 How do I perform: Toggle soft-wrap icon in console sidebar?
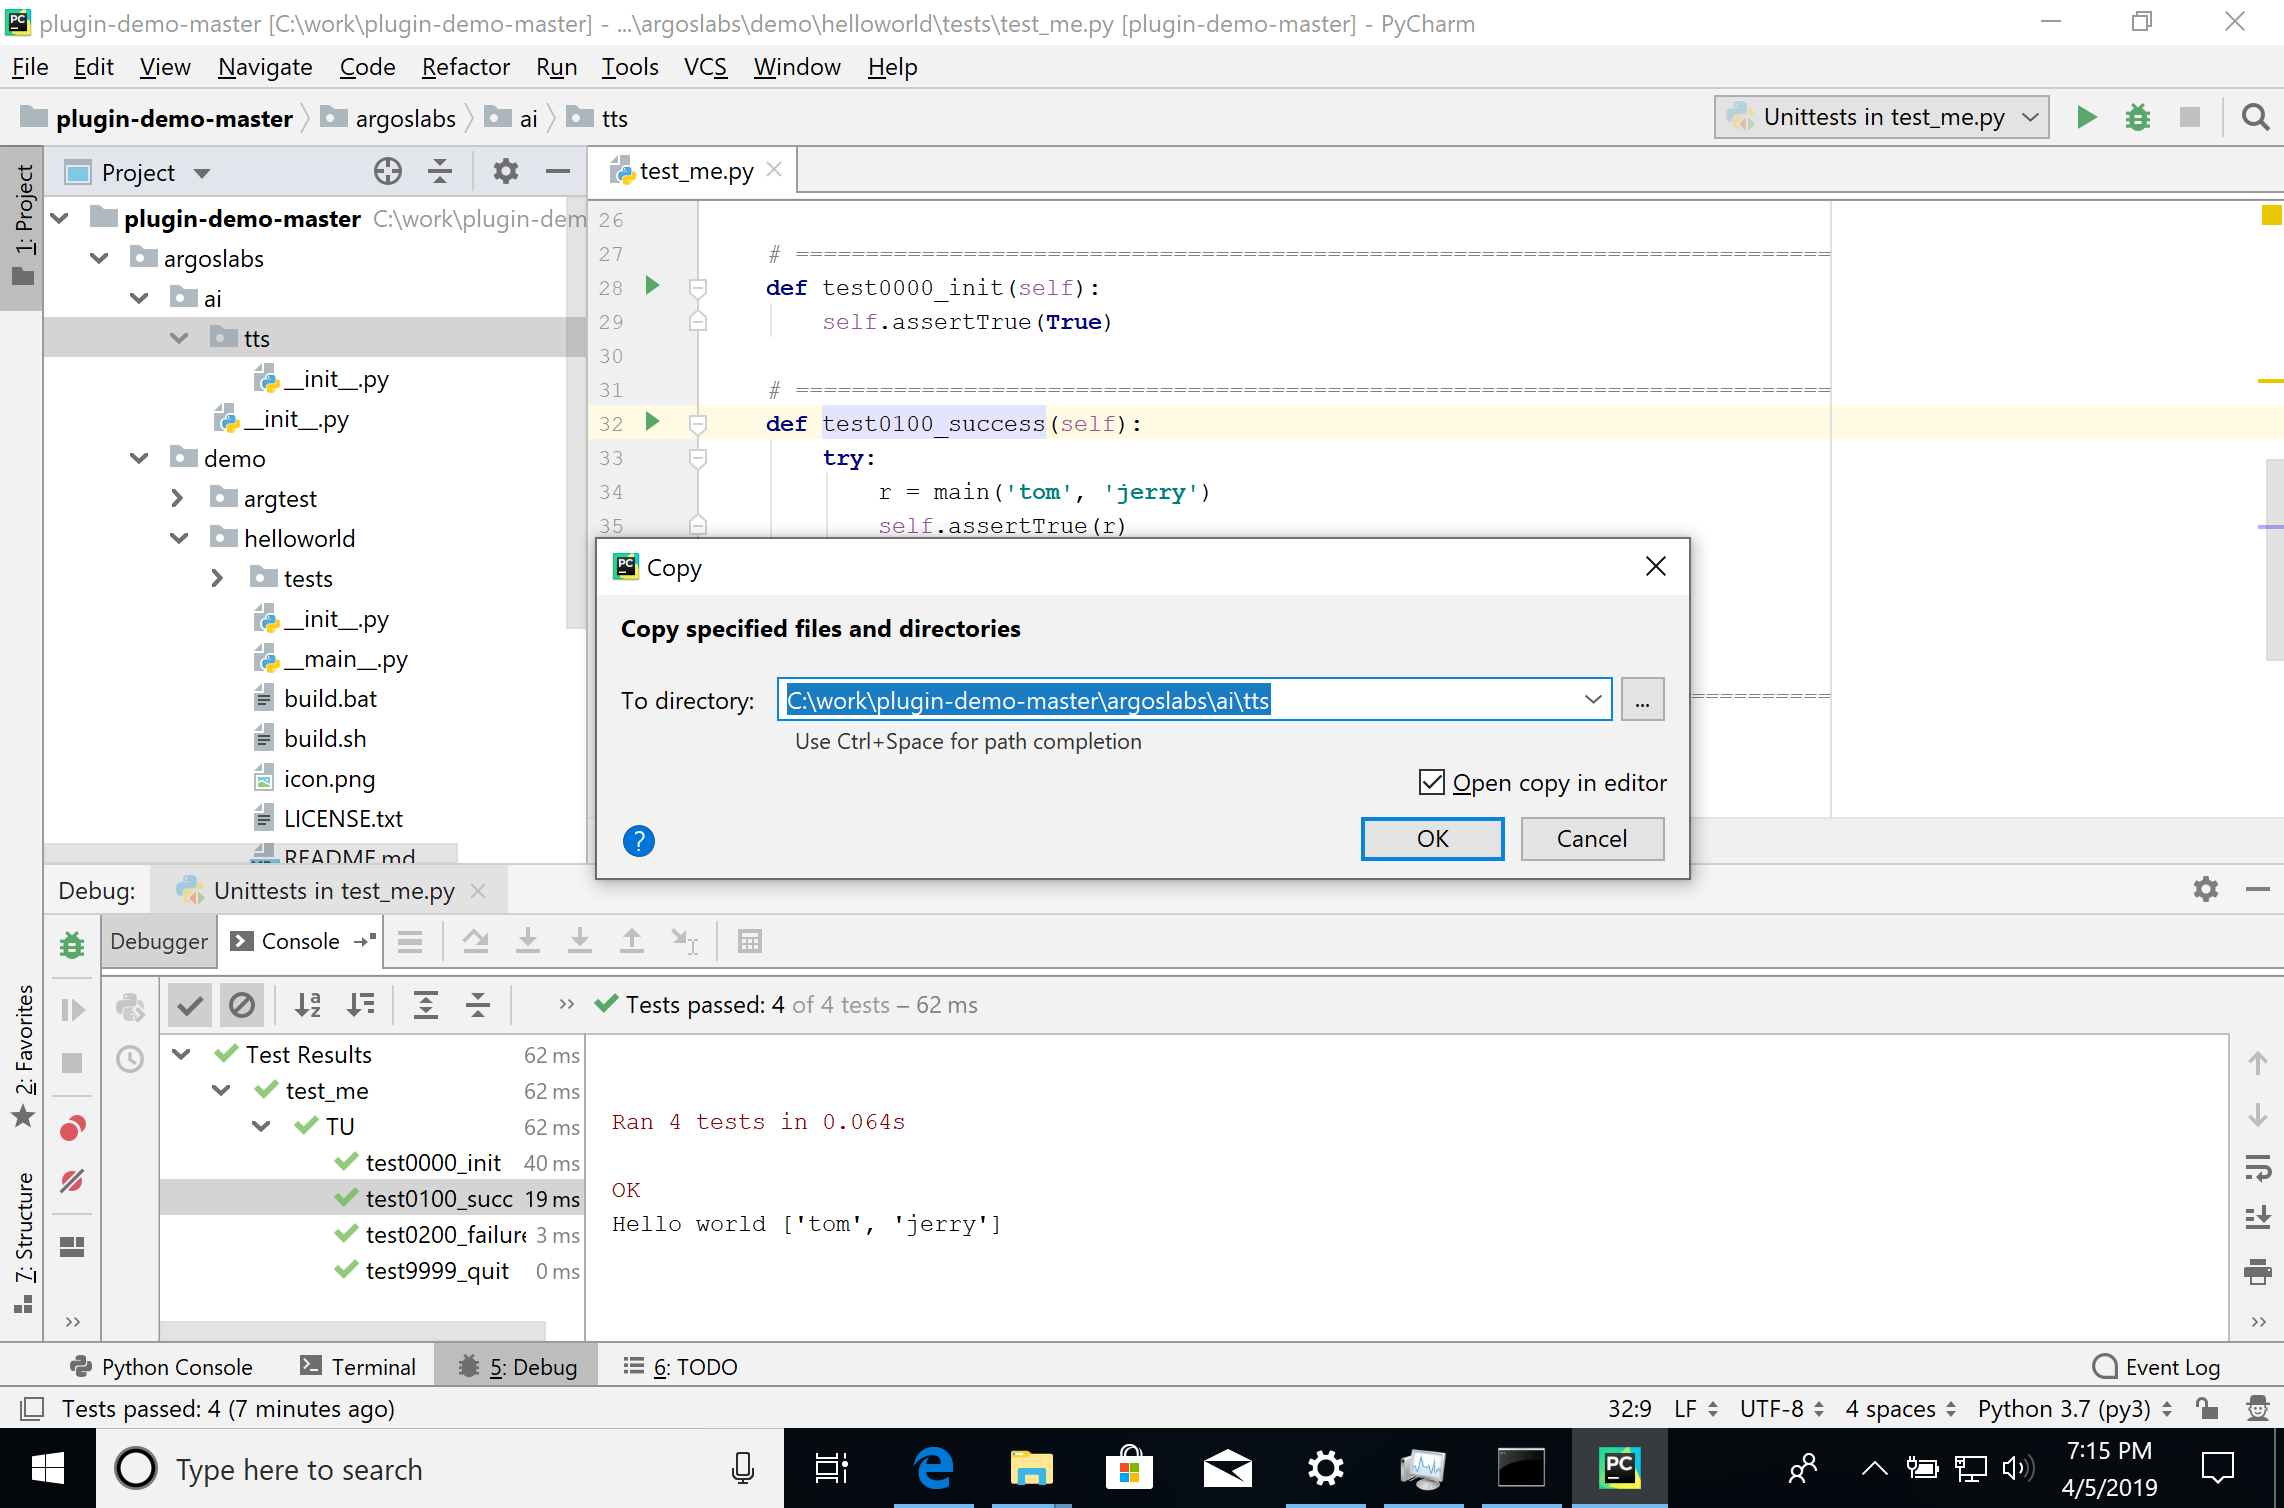[x=2257, y=1167]
